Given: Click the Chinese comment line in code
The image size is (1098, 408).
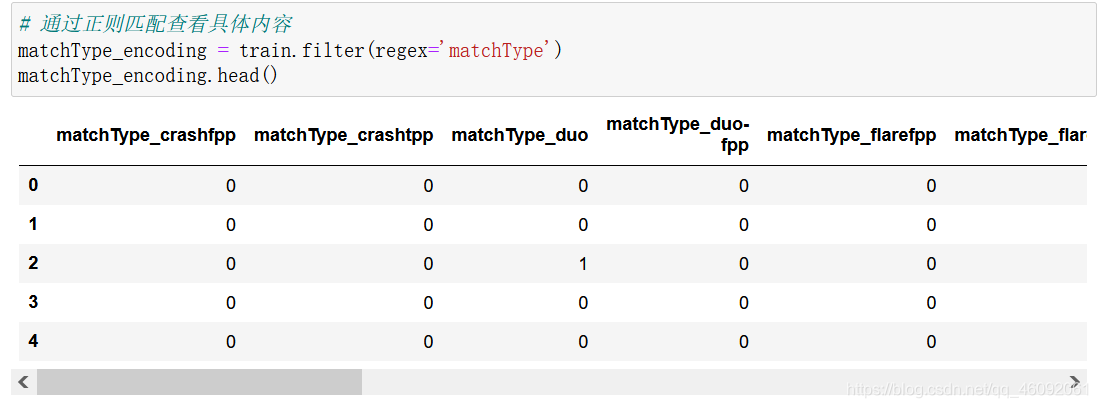Looking at the screenshot, I should tap(155, 24).
